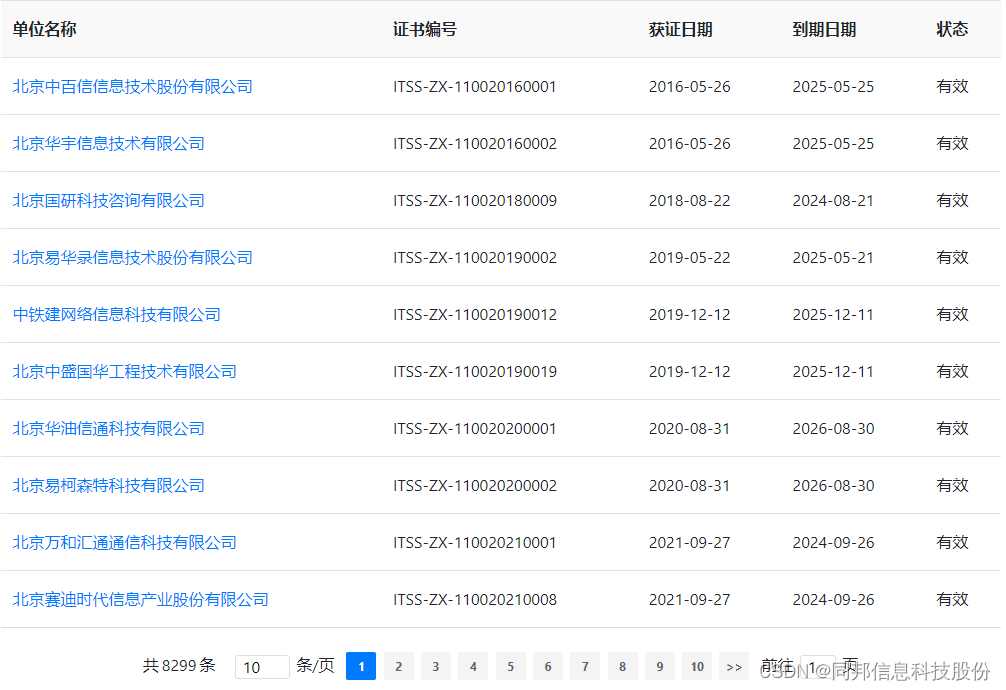This screenshot has width=1006, height=690.
Task: Go to page 10
Action: [x=697, y=666]
